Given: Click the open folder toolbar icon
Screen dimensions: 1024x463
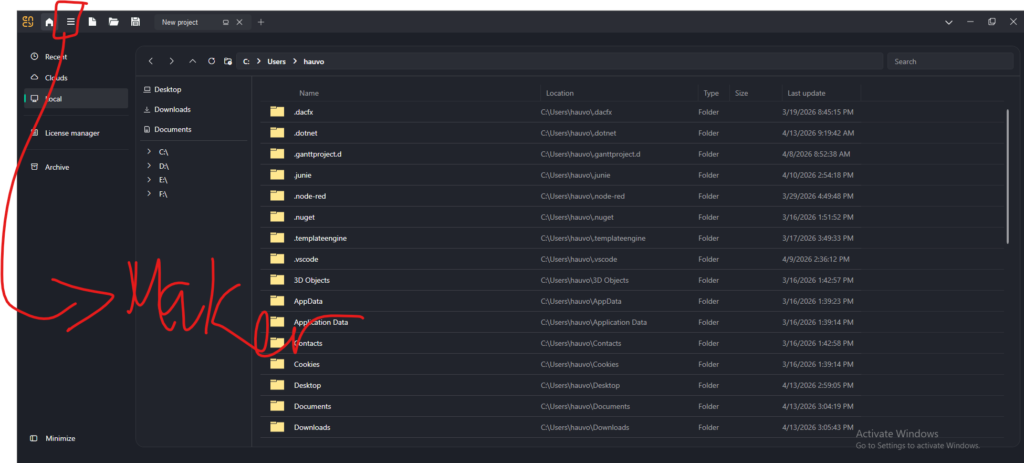Looking at the screenshot, I should point(114,22).
